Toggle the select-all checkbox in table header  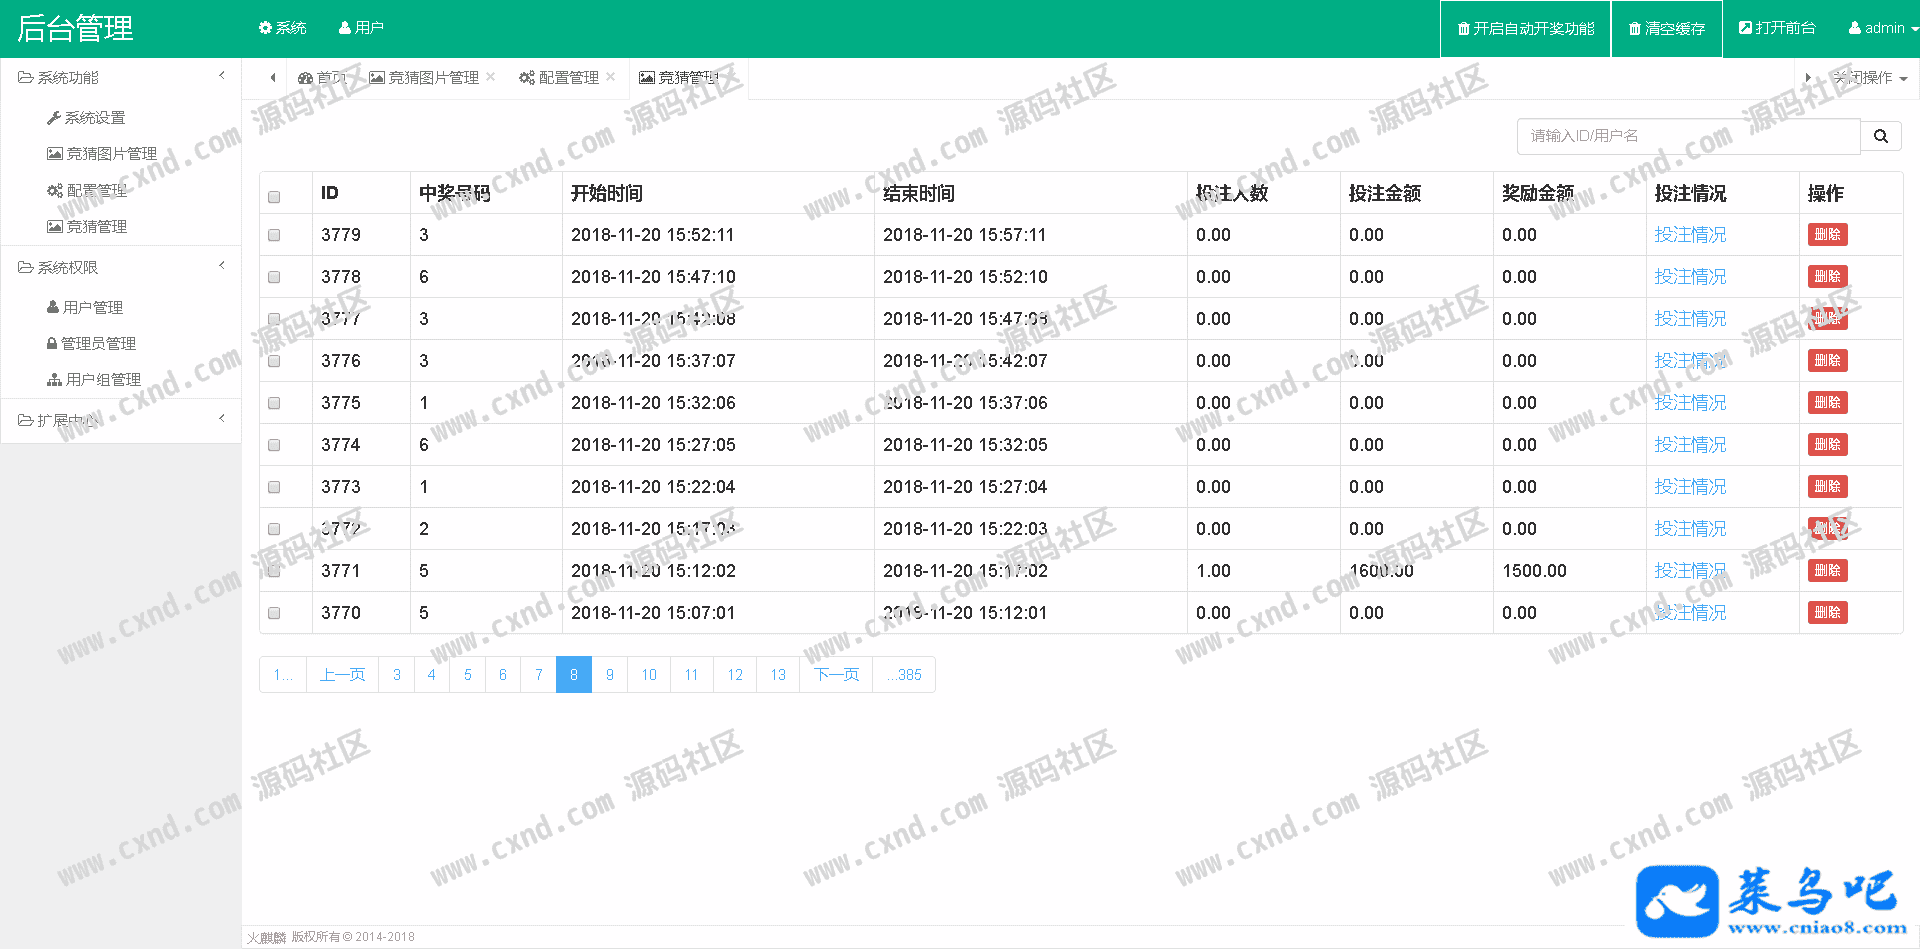[274, 197]
